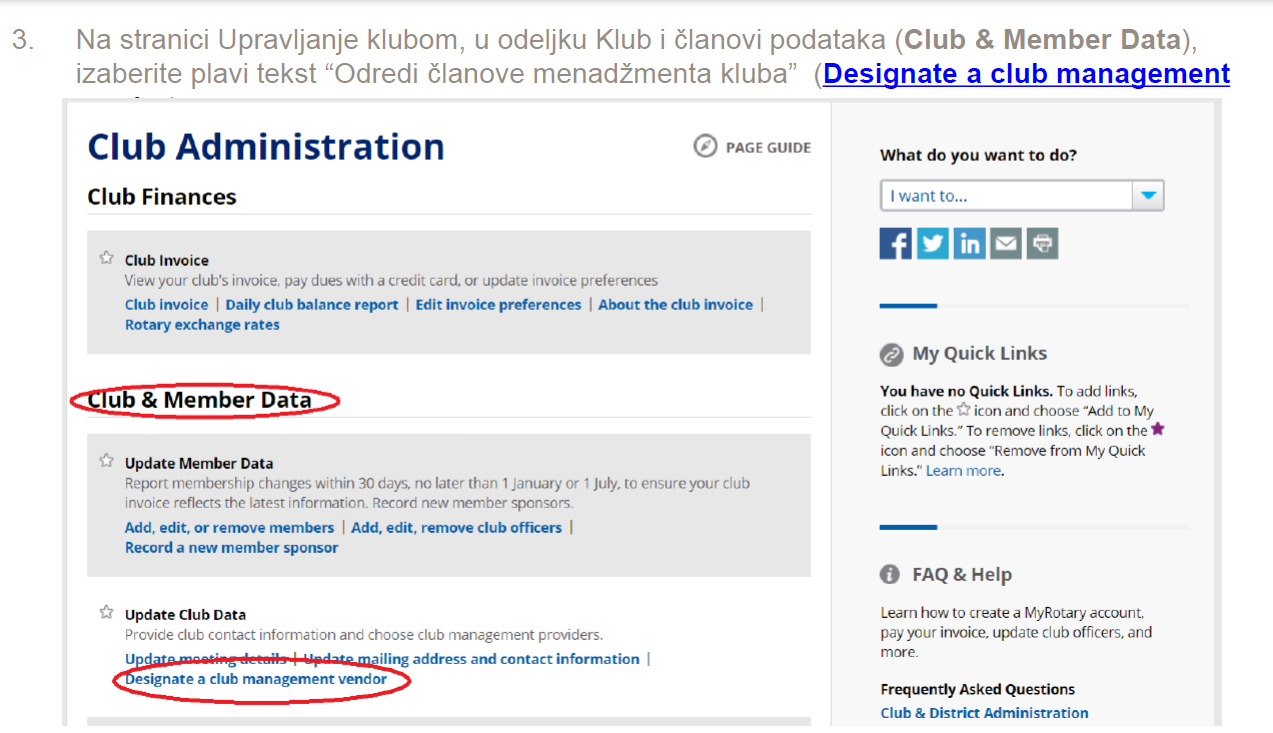Click Designate a club management vendor

coord(256,680)
